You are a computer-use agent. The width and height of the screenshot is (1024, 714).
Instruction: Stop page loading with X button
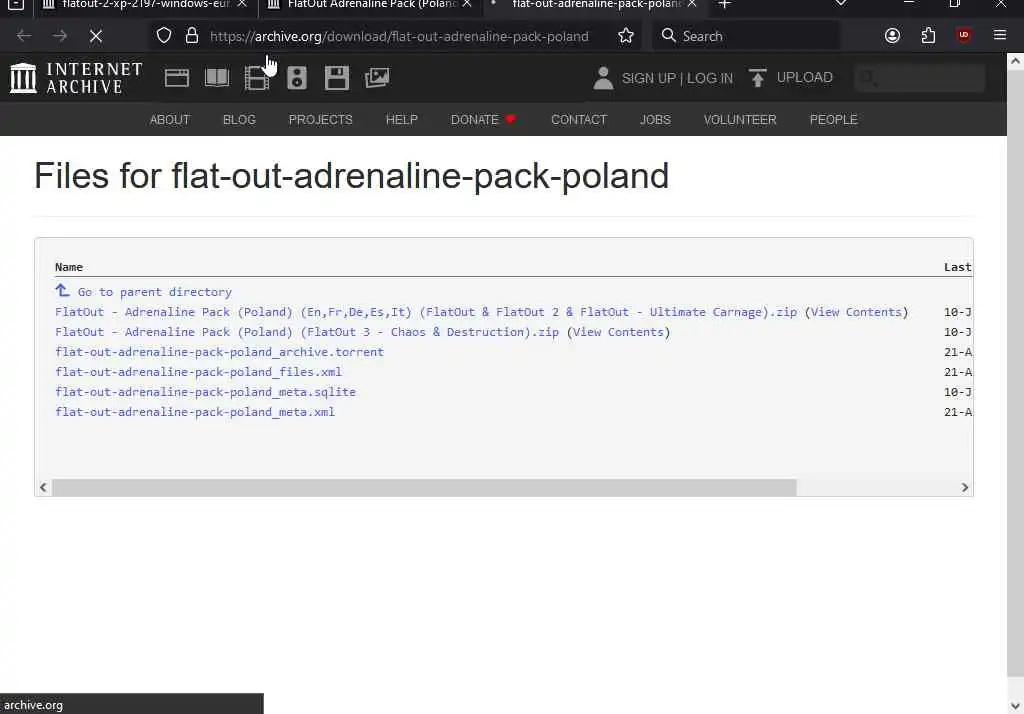click(96, 36)
